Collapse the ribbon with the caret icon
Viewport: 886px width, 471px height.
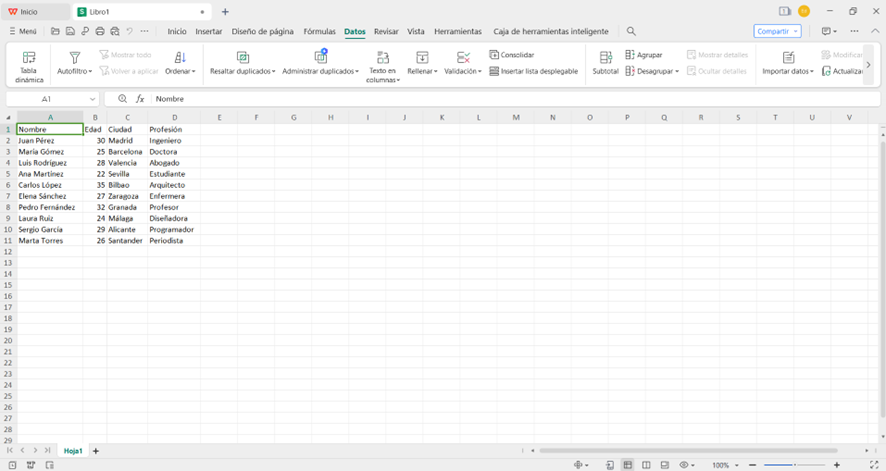pyautogui.click(x=875, y=31)
